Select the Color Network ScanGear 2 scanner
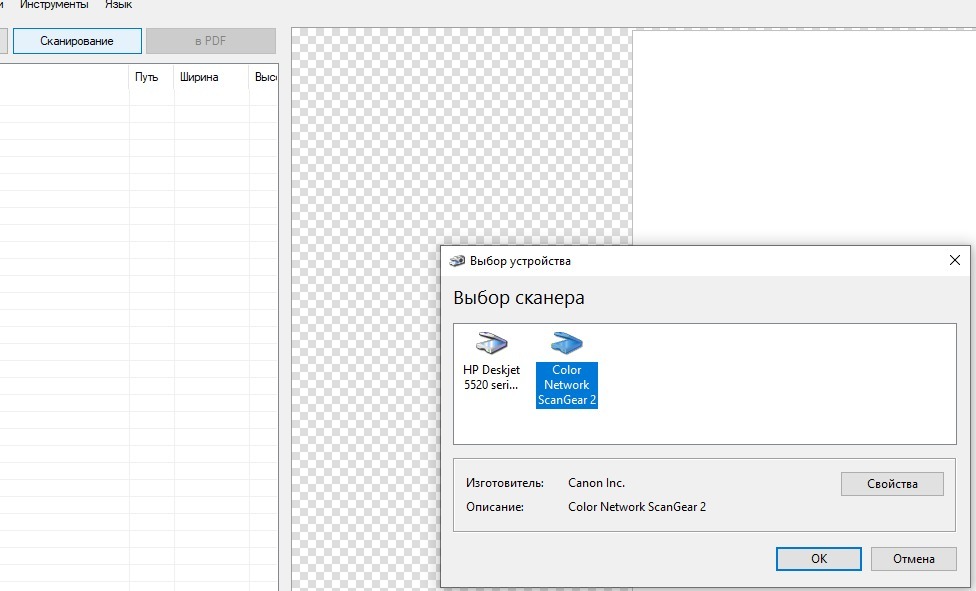The width and height of the screenshot is (976, 591). 566,369
